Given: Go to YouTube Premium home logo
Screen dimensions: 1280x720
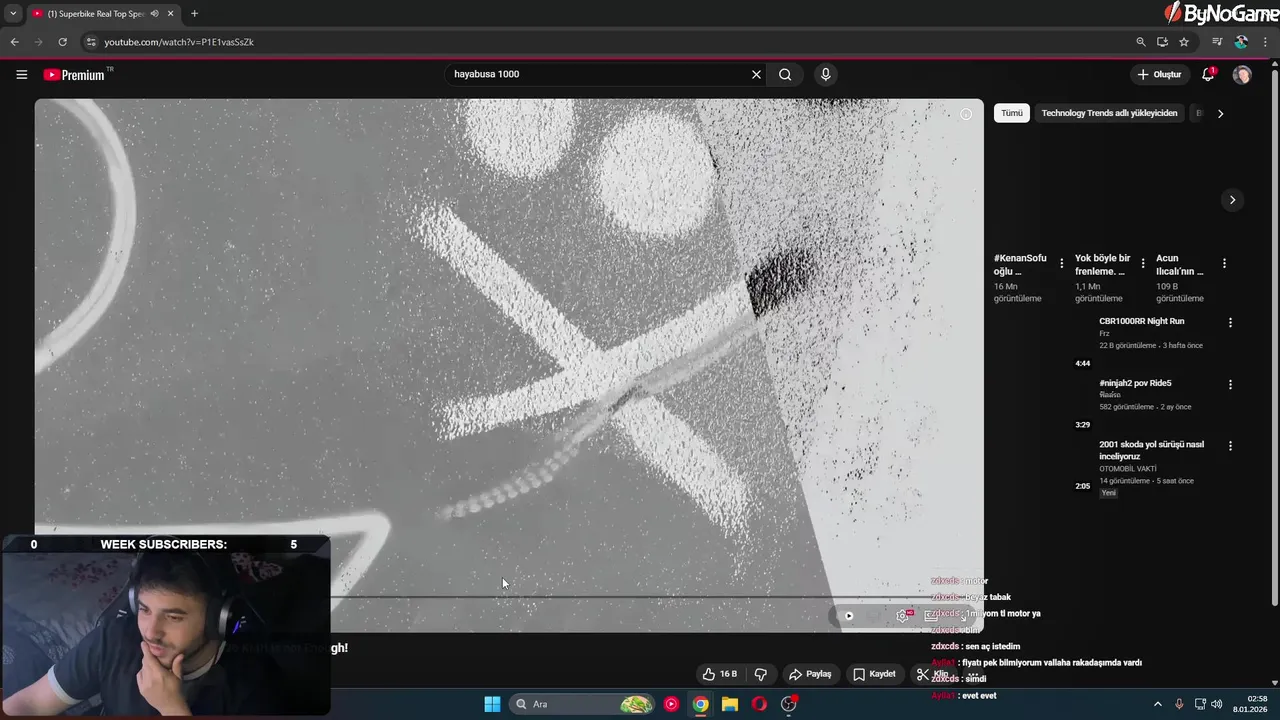Looking at the screenshot, I should (74, 74).
